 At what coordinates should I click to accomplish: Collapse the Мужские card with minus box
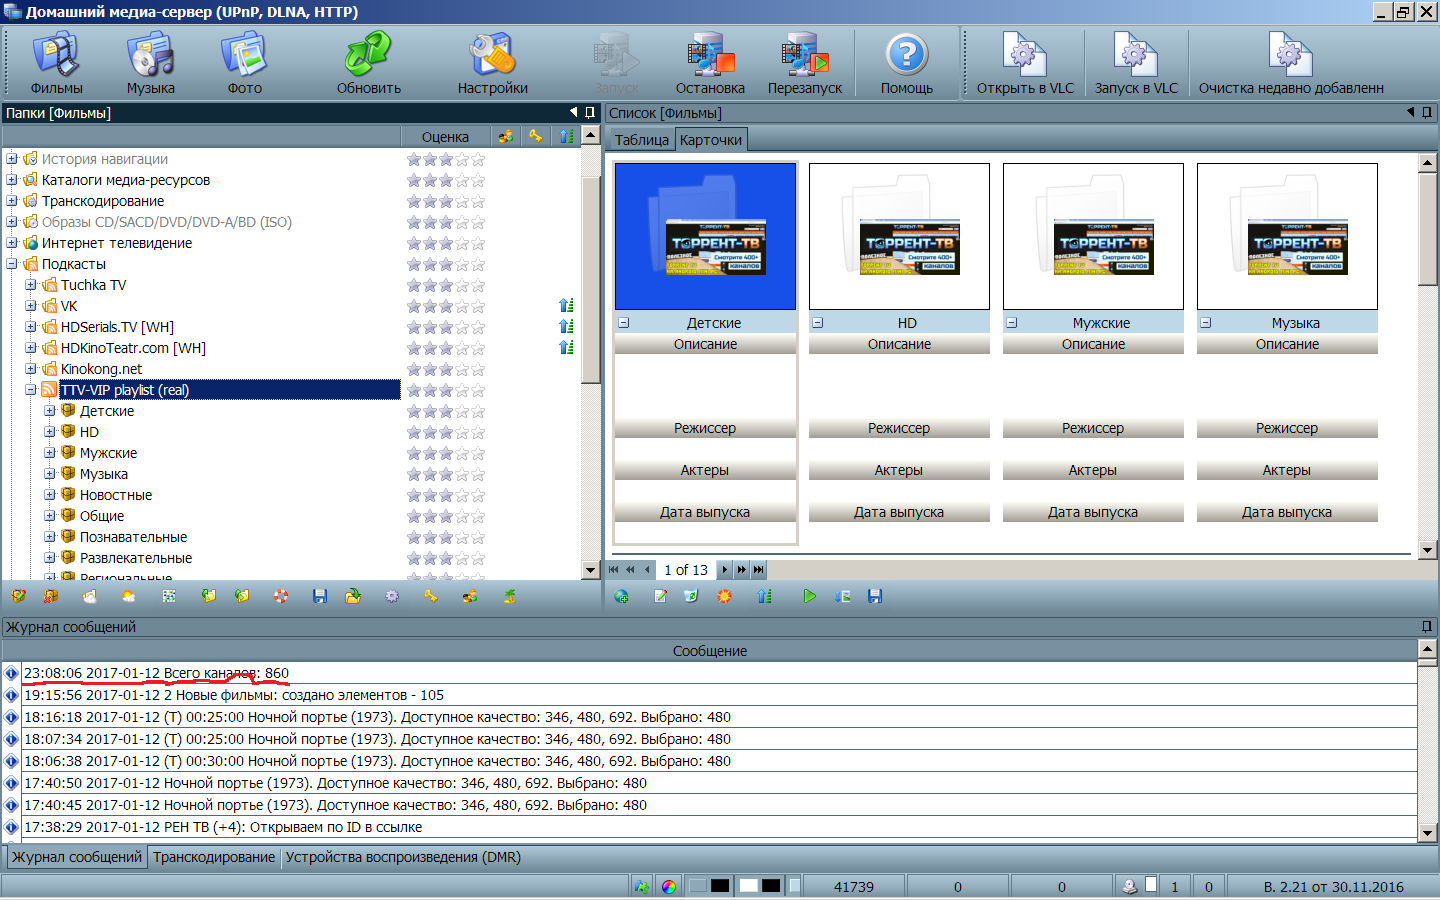(x=1012, y=323)
